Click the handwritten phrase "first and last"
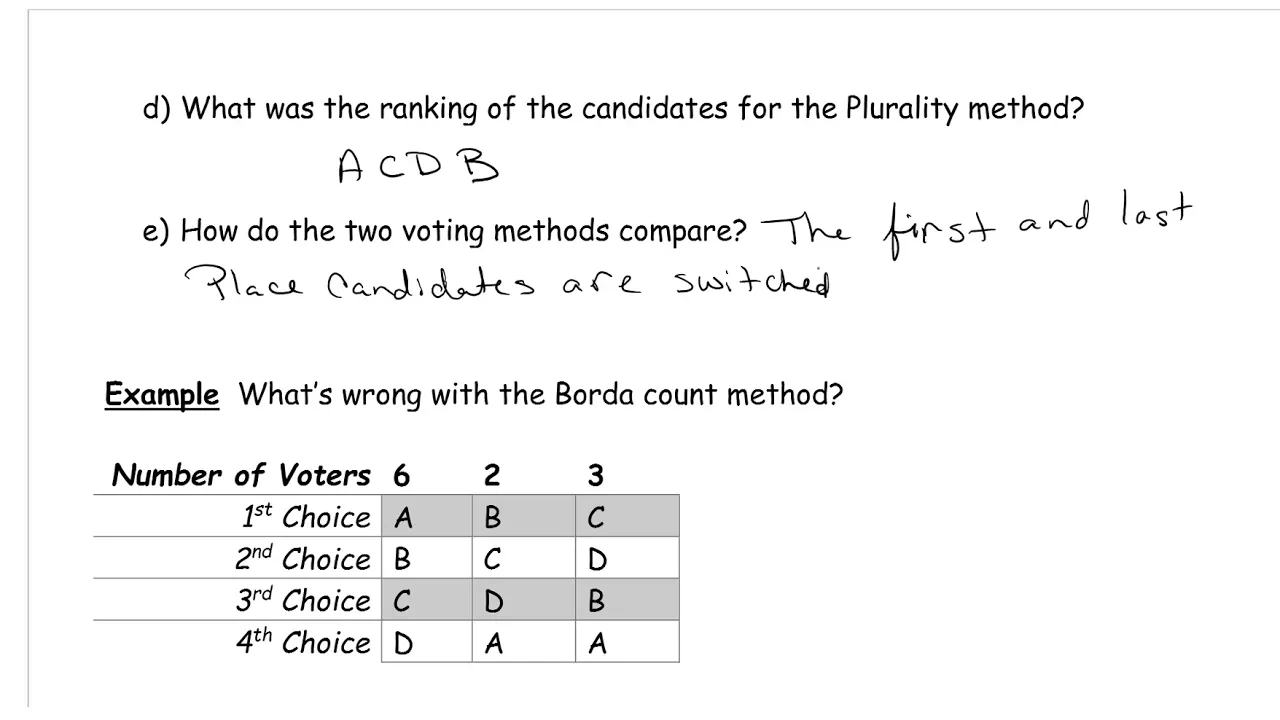The width and height of the screenshot is (1280, 720). coord(1038,226)
